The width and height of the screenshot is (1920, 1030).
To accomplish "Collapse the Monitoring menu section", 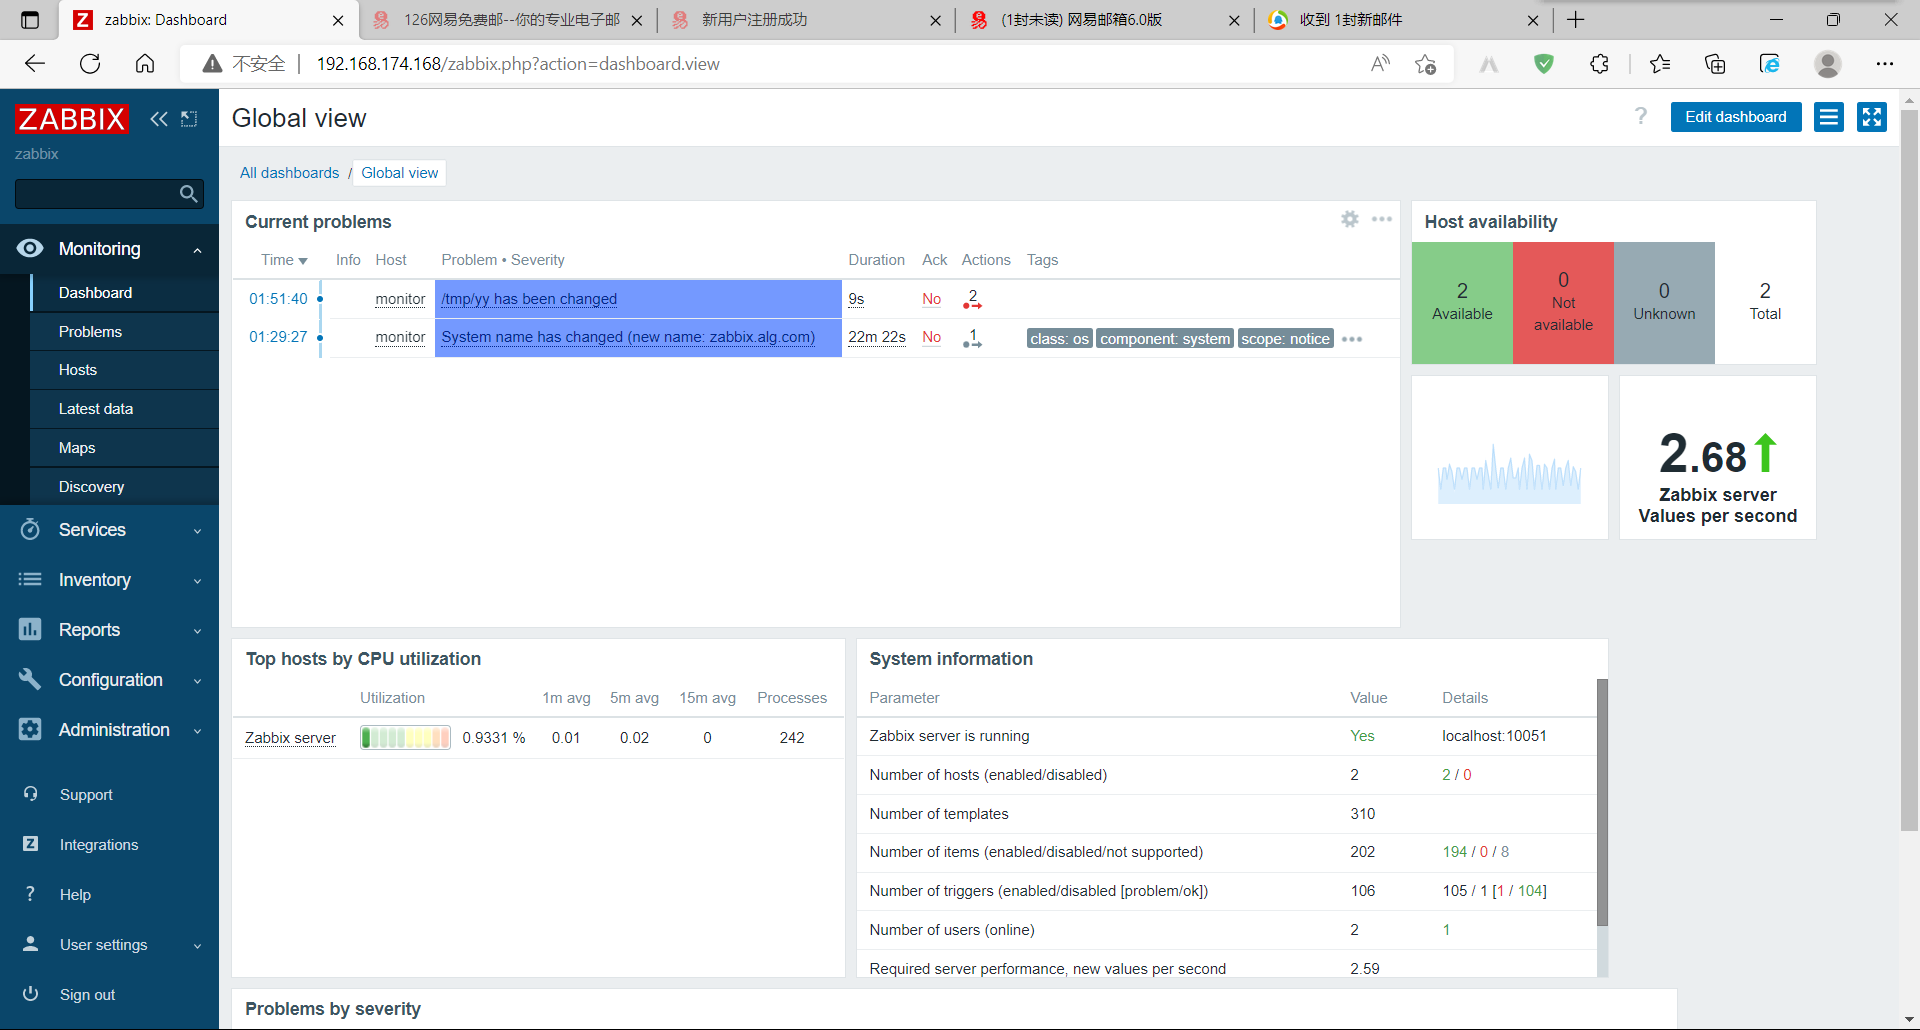I will point(109,249).
